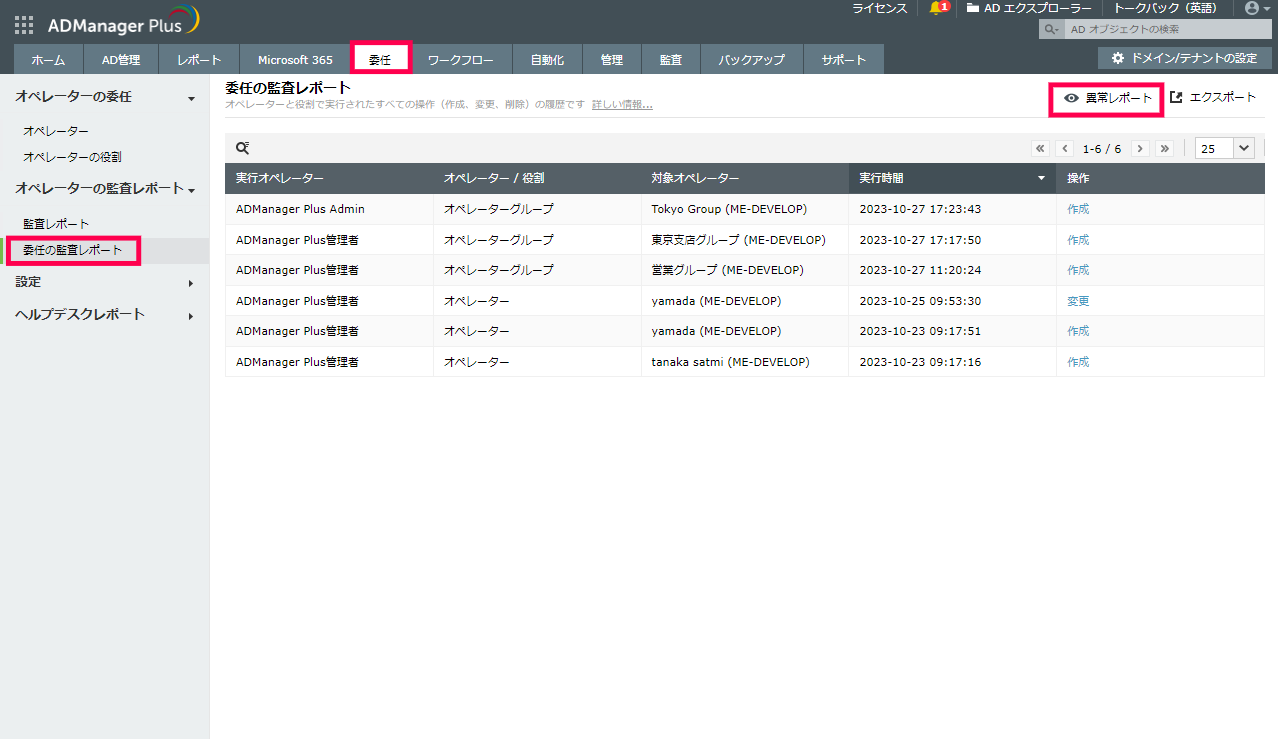Click the エクスポート export button

tap(1213, 98)
